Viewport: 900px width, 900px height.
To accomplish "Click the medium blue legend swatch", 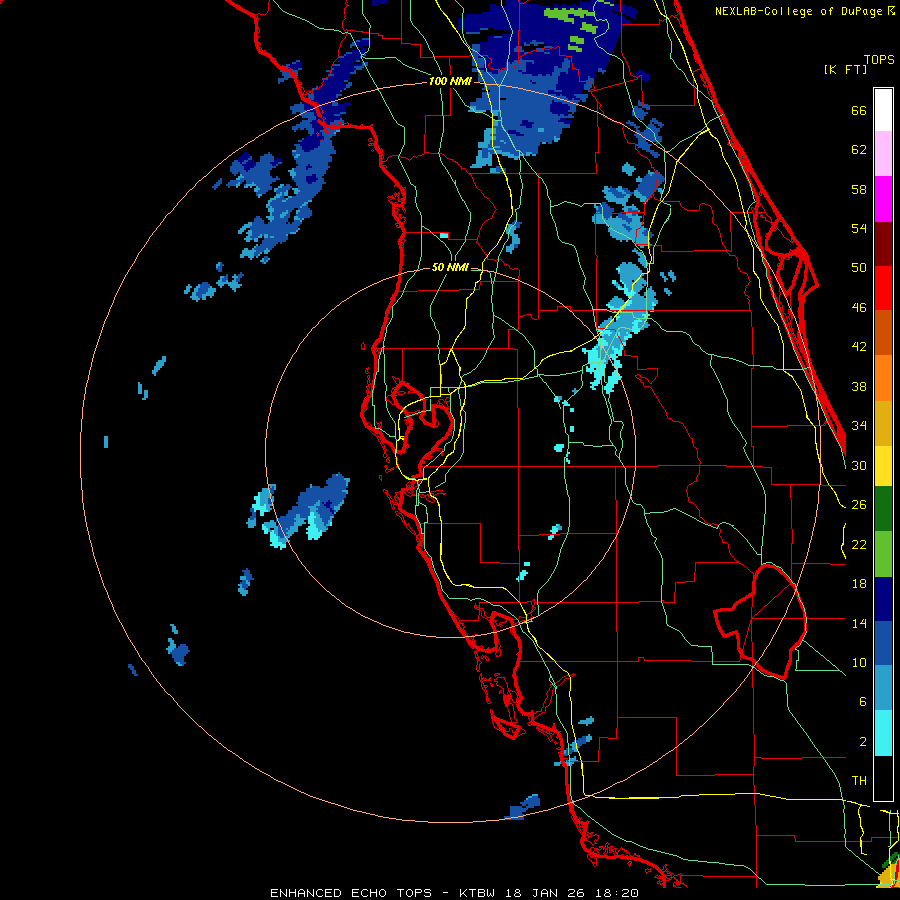I will 883,643.
